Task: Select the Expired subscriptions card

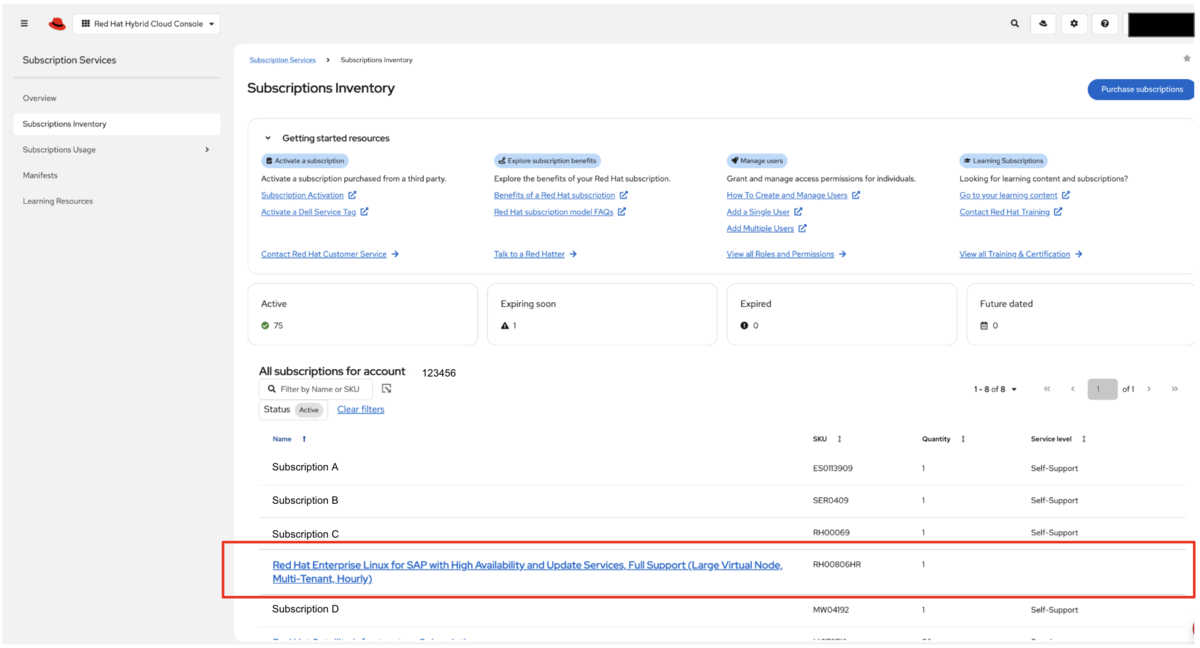Action: point(842,314)
